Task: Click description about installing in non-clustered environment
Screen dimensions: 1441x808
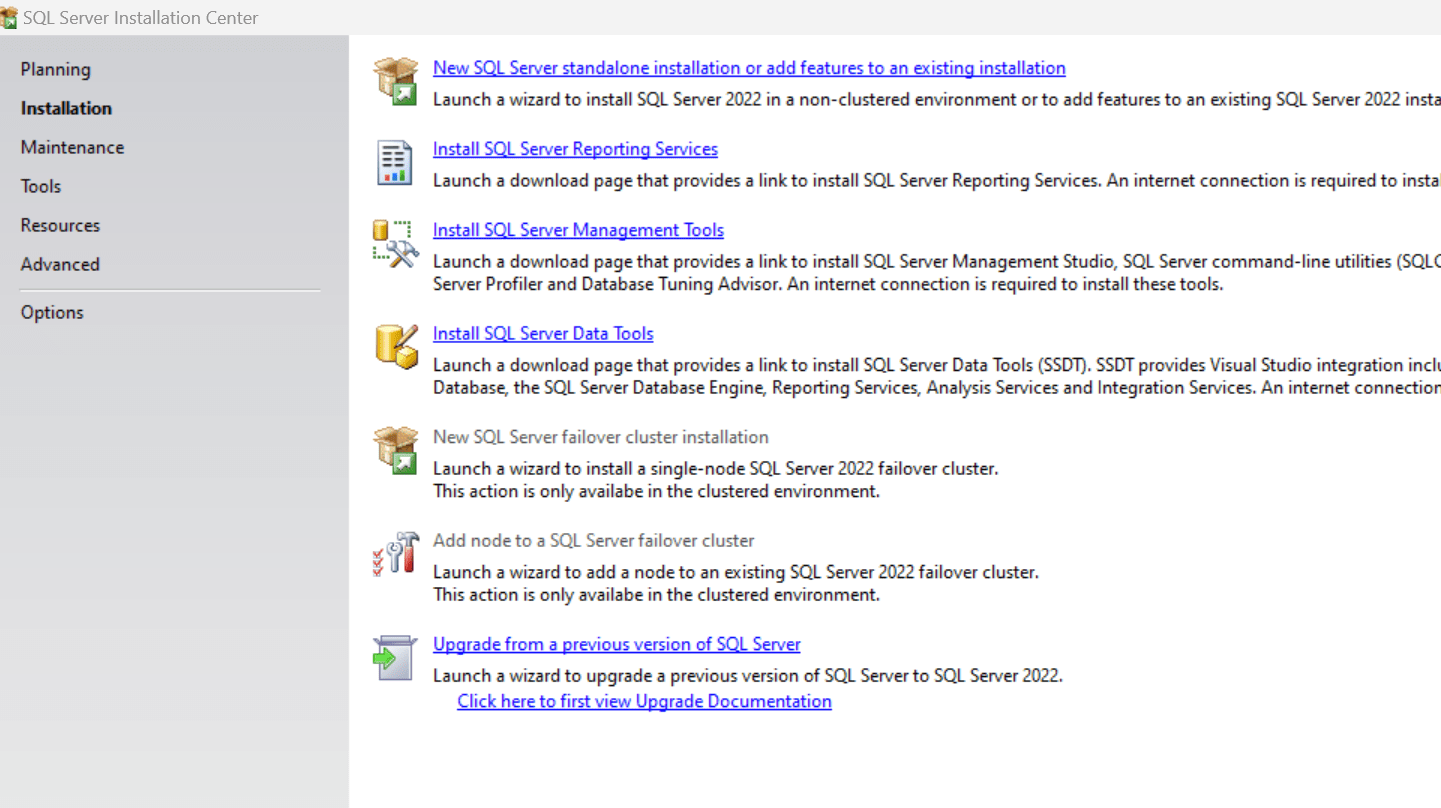Action: (936, 100)
